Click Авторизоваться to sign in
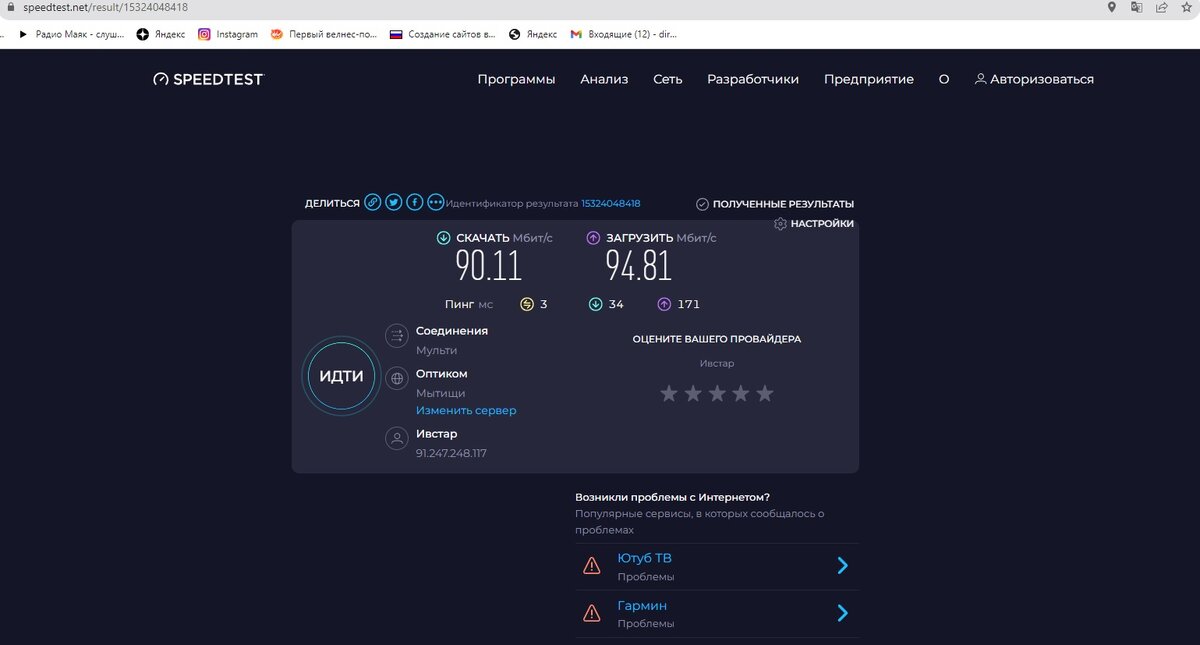This screenshot has width=1200, height=645. (x=1034, y=79)
